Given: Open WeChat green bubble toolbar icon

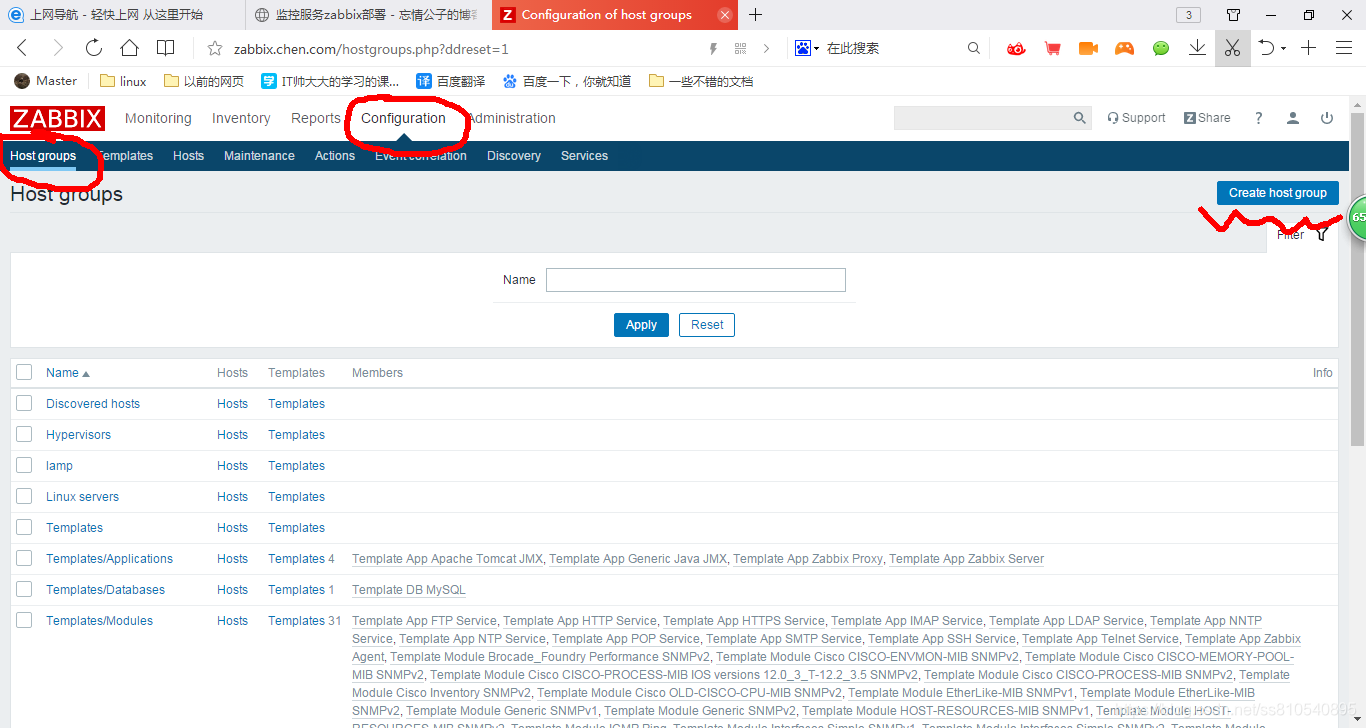Looking at the screenshot, I should (x=1161, y=48).
